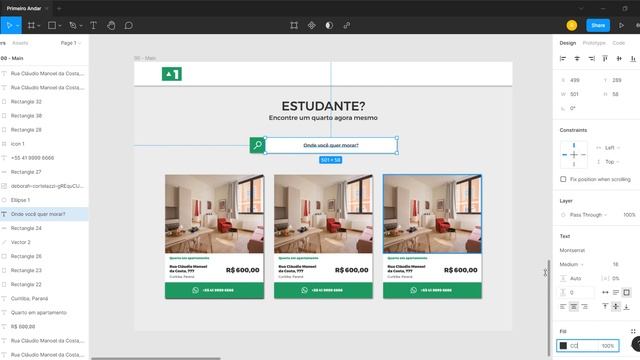
Task: Select the Ellipse 1 layer
Action: click(44, 200)
